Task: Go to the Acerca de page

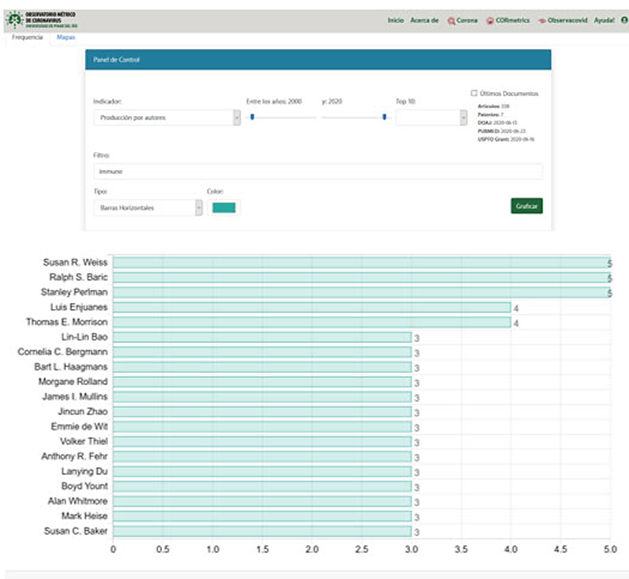Action: coord(424,20)
